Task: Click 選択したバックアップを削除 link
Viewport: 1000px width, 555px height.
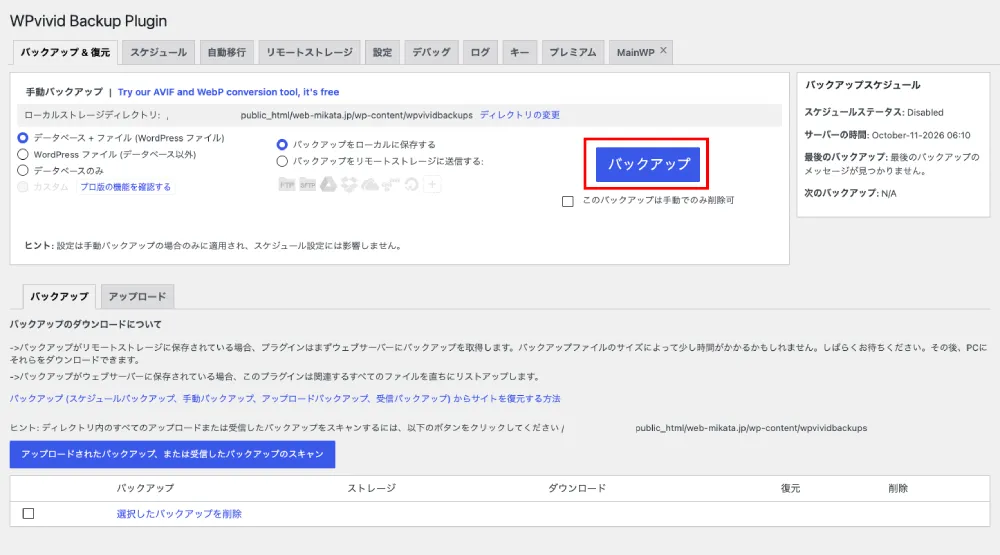Action: (x=179, y=514)
